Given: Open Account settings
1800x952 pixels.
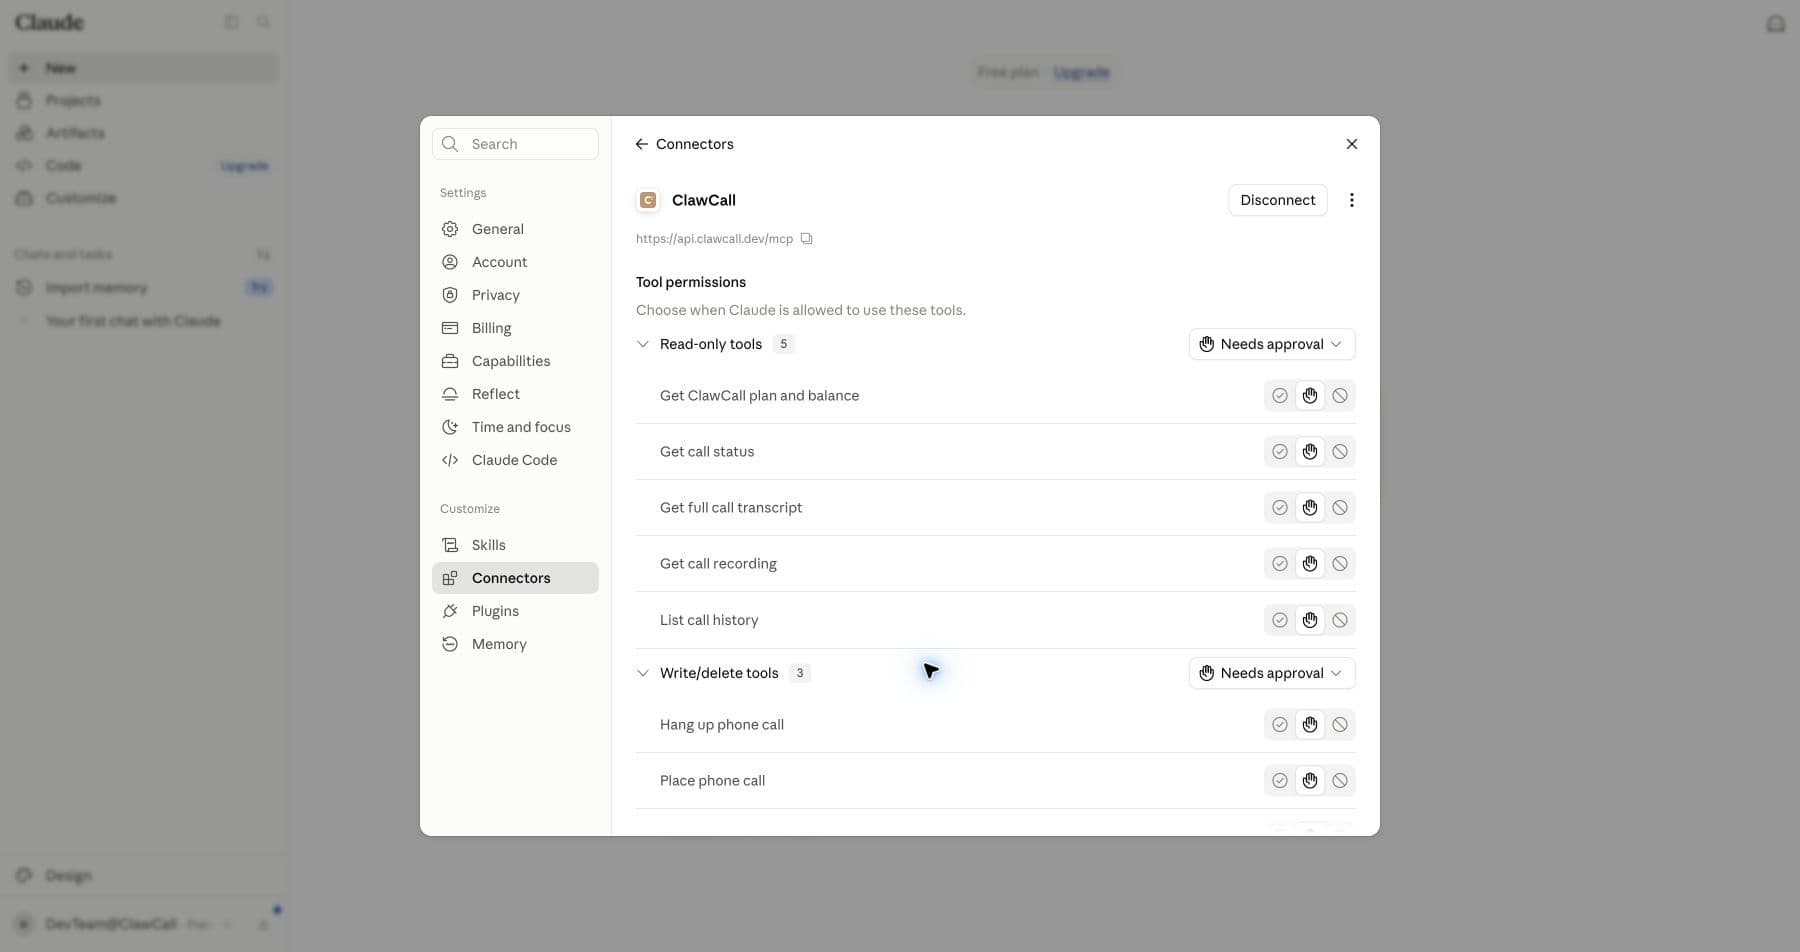Looking at the screenshot, I should point(515,262).
